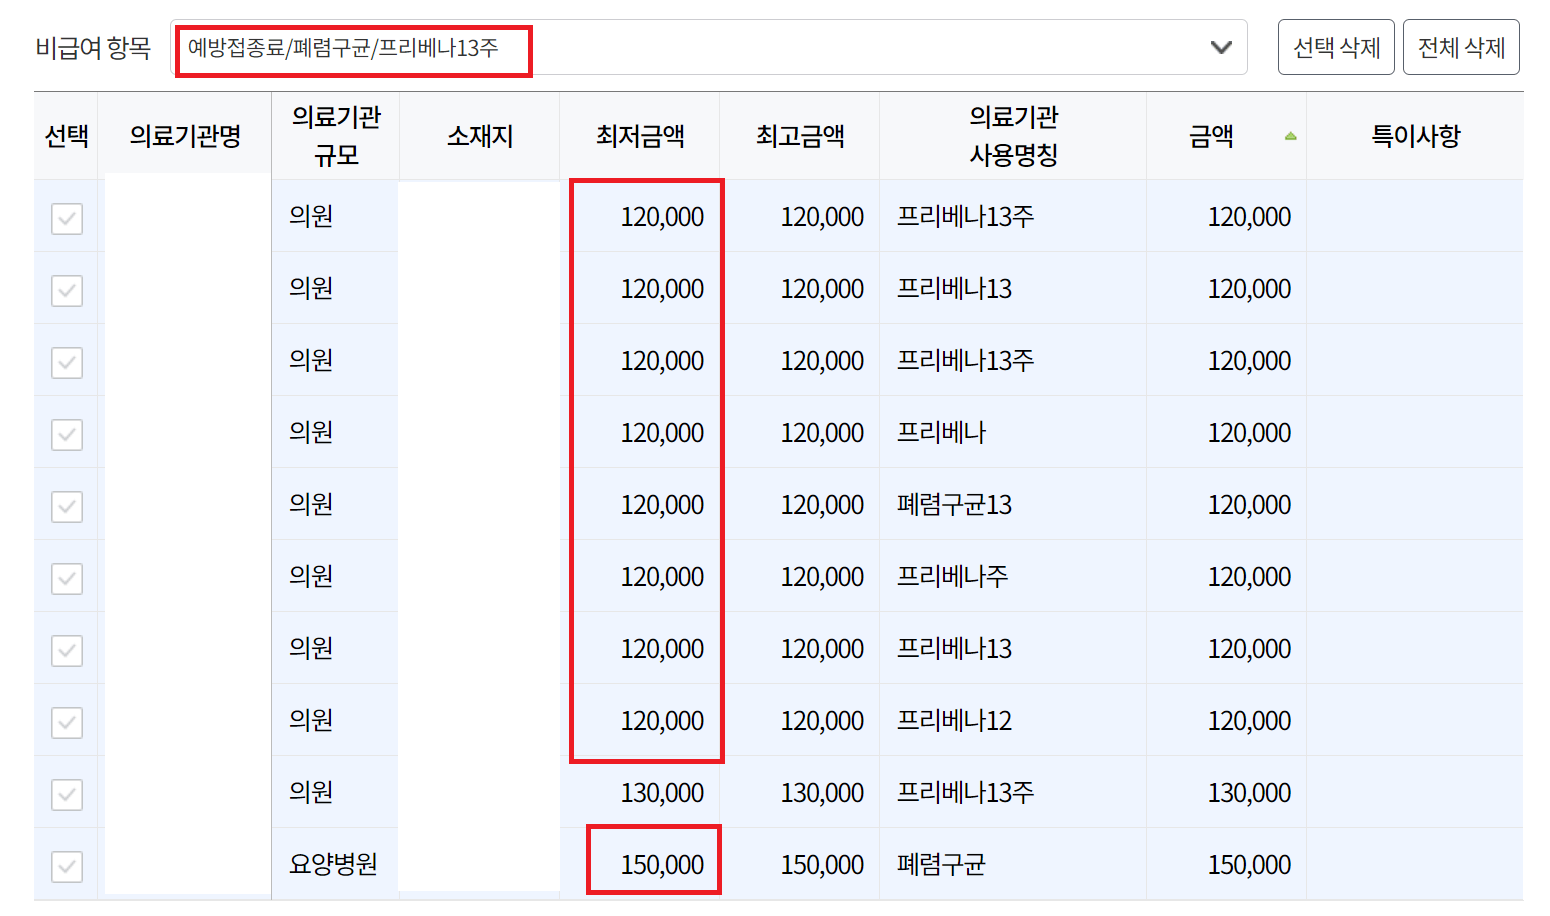Screen dimensions: 1550x916
Task: Select 130,000 in the 최저금액 column
Action: tap(662, 793)
